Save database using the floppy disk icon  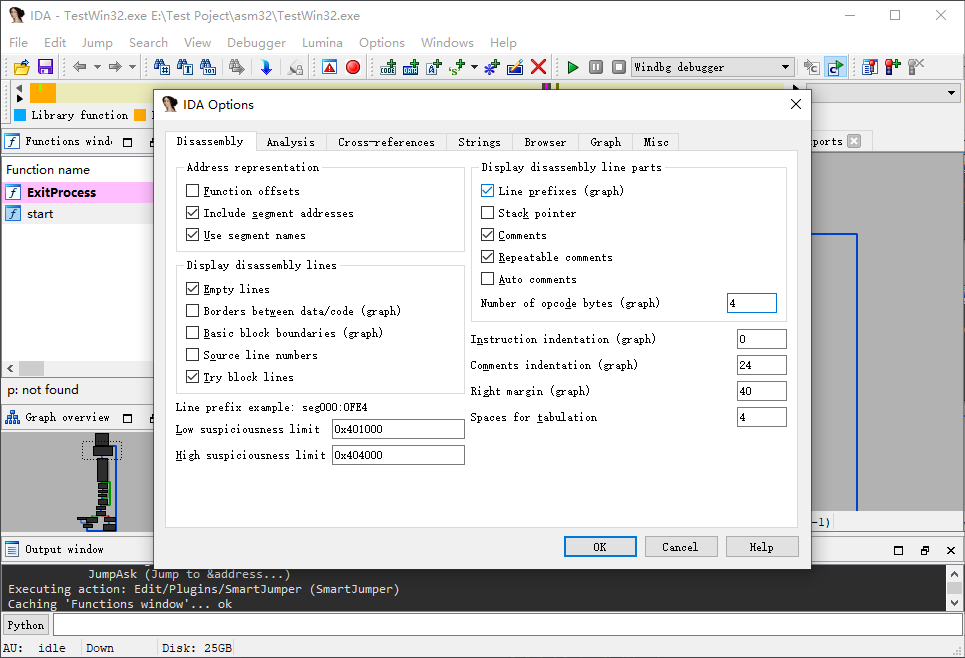tap(46, 67)
